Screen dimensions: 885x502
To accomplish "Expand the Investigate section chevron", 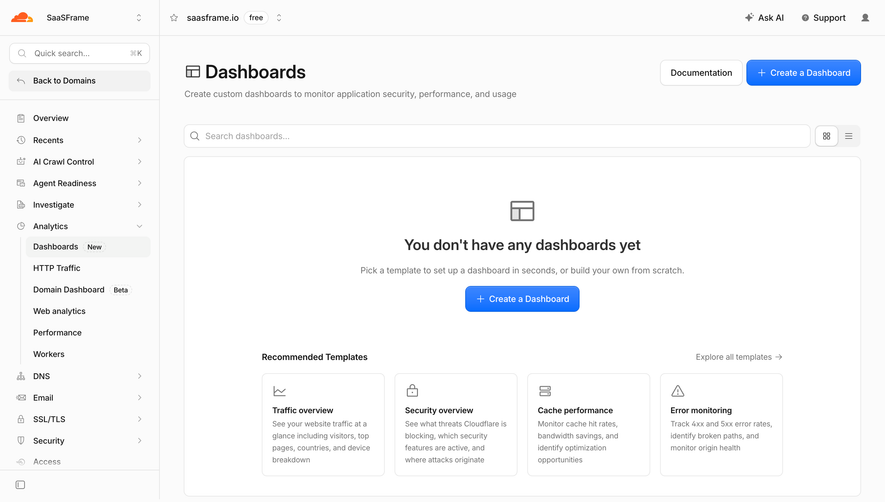I will tap(139, 204).
